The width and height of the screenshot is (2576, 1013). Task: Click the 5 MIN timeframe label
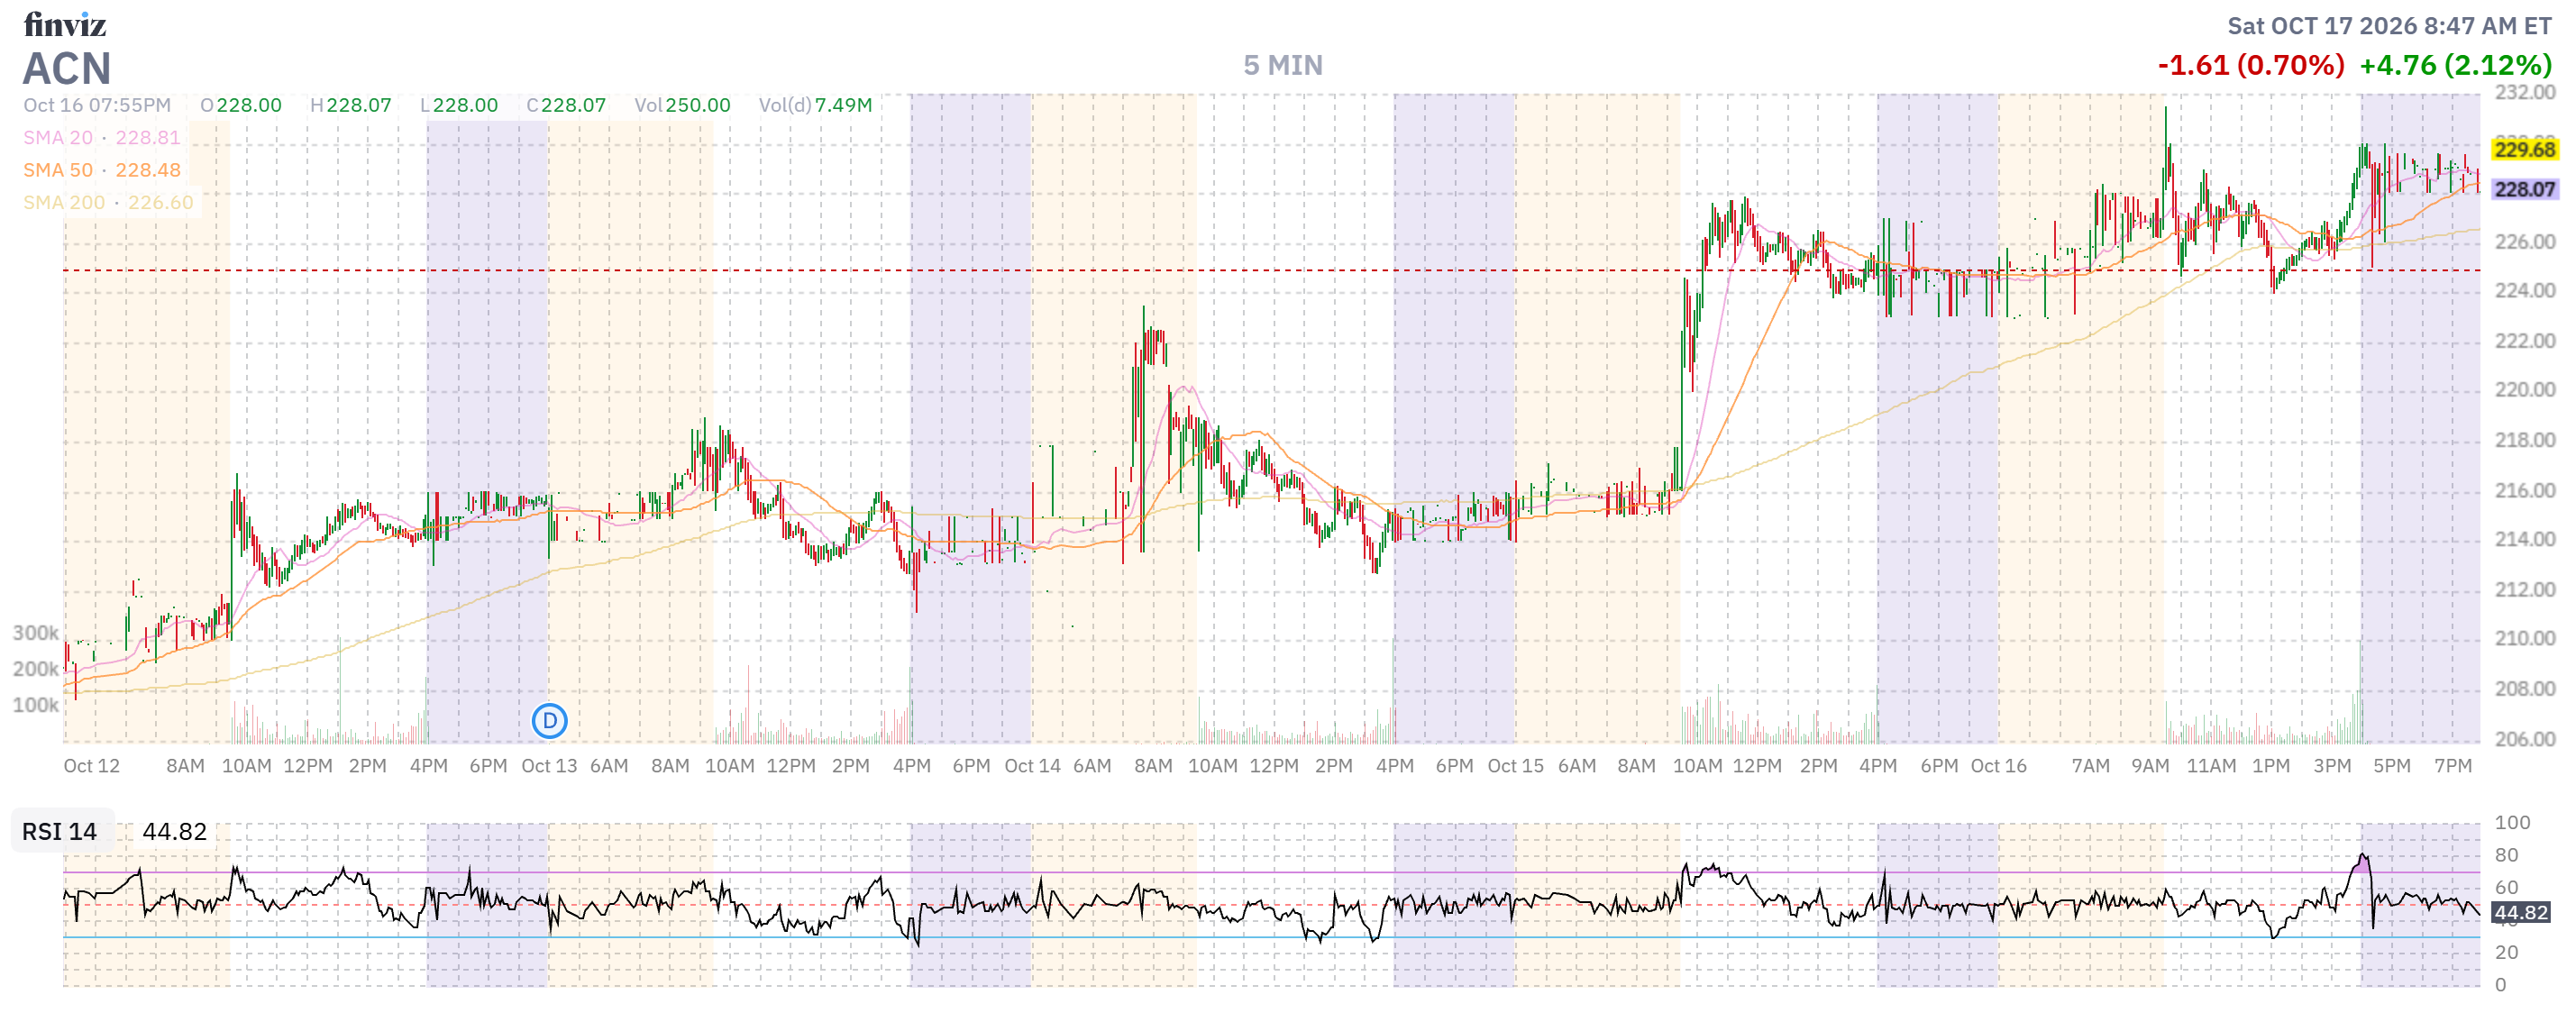coord(1283,65)
